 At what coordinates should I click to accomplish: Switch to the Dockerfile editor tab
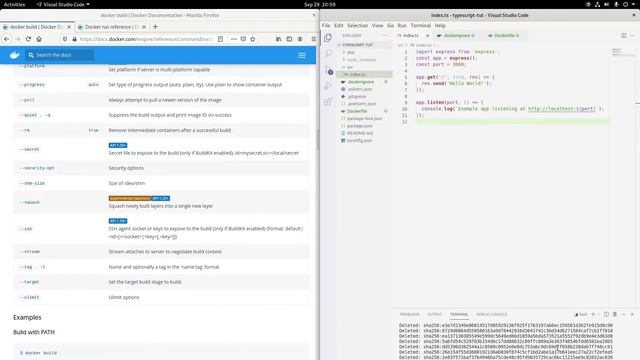[x=505, y=36]
